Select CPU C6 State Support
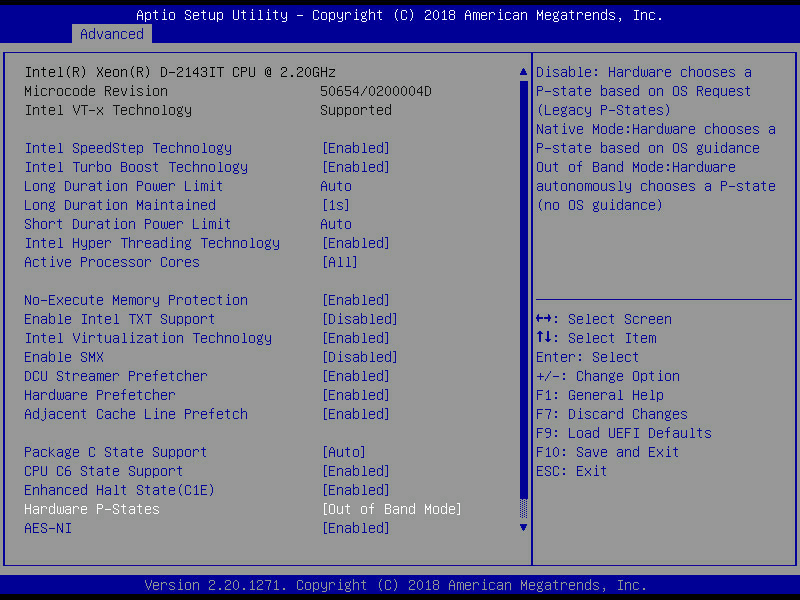The height and width of the screenshot is (600, 800). tap(104, 471)
